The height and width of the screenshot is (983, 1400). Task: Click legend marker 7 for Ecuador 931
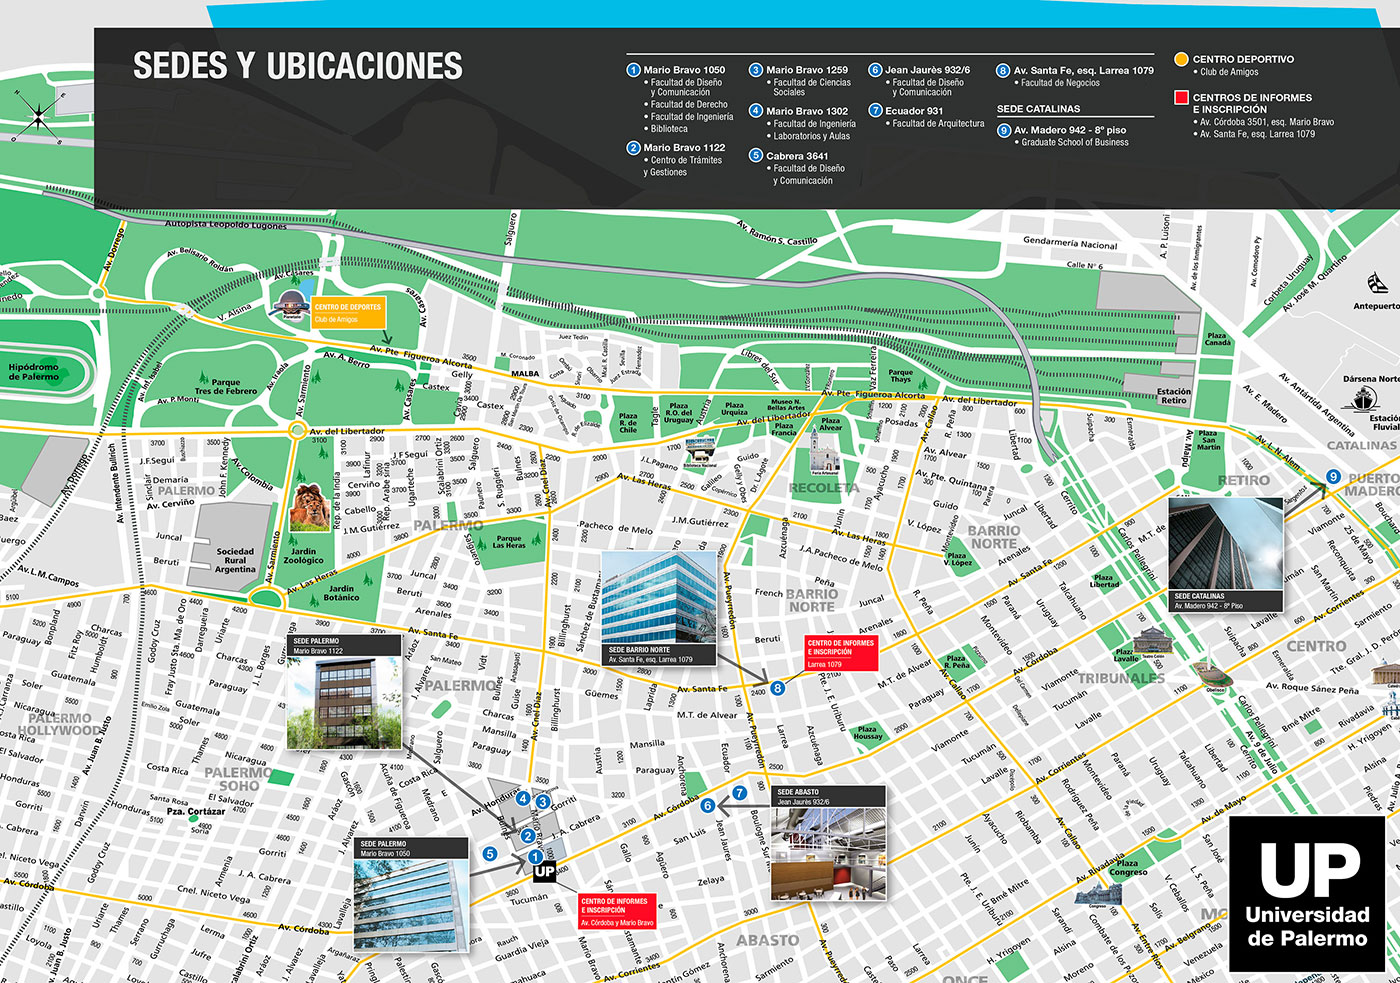pos(875,111)
